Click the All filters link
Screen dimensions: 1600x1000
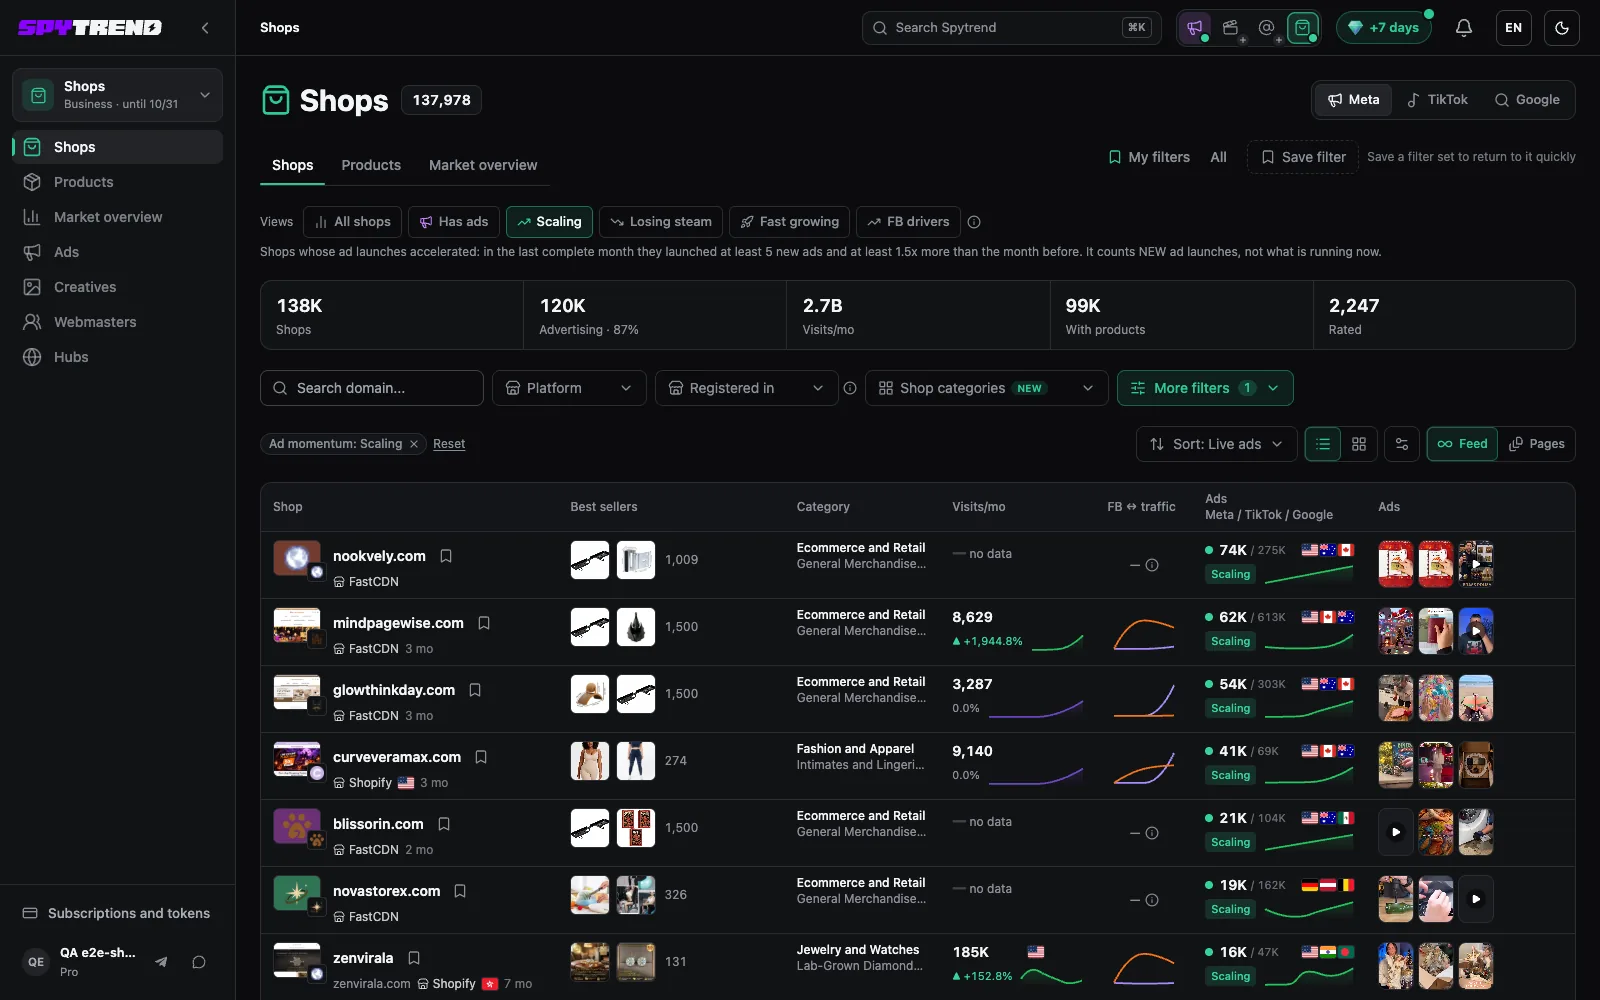pyautogui.click(x=1218, y=157)
